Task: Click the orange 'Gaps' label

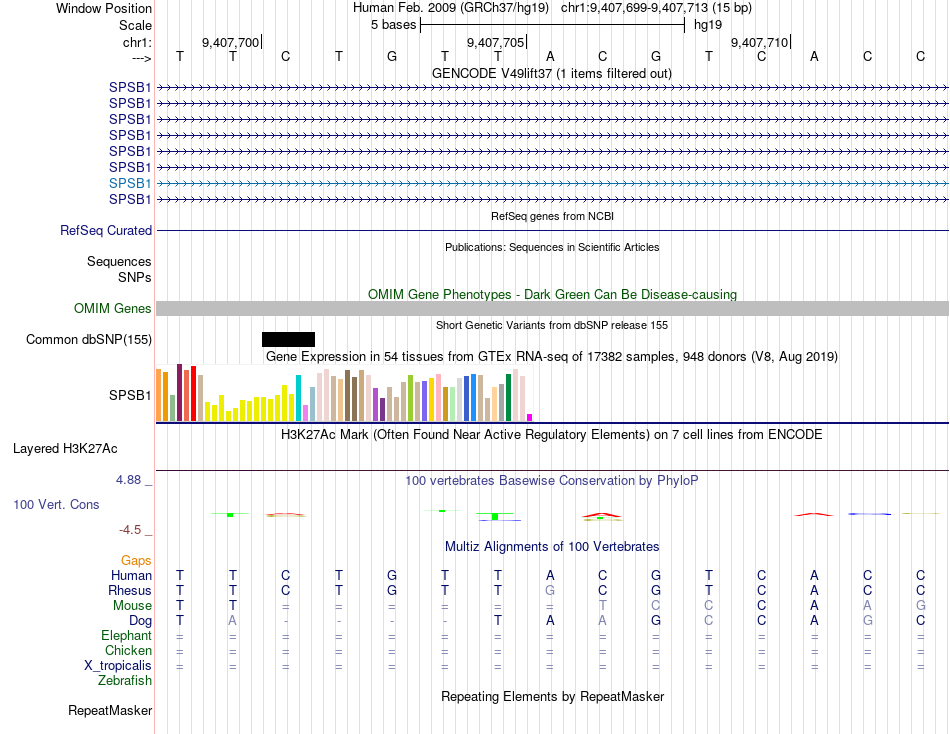Action: 136,561
